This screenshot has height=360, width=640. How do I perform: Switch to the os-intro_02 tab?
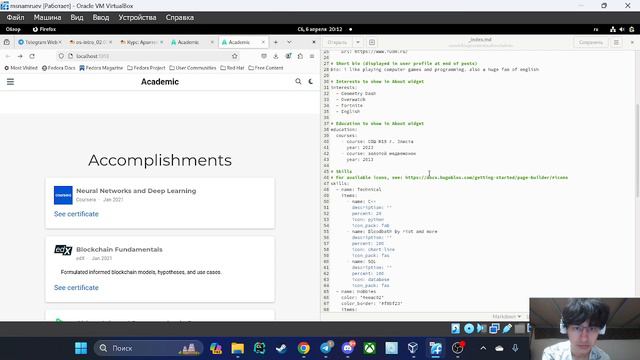click(x=91, y=42)
